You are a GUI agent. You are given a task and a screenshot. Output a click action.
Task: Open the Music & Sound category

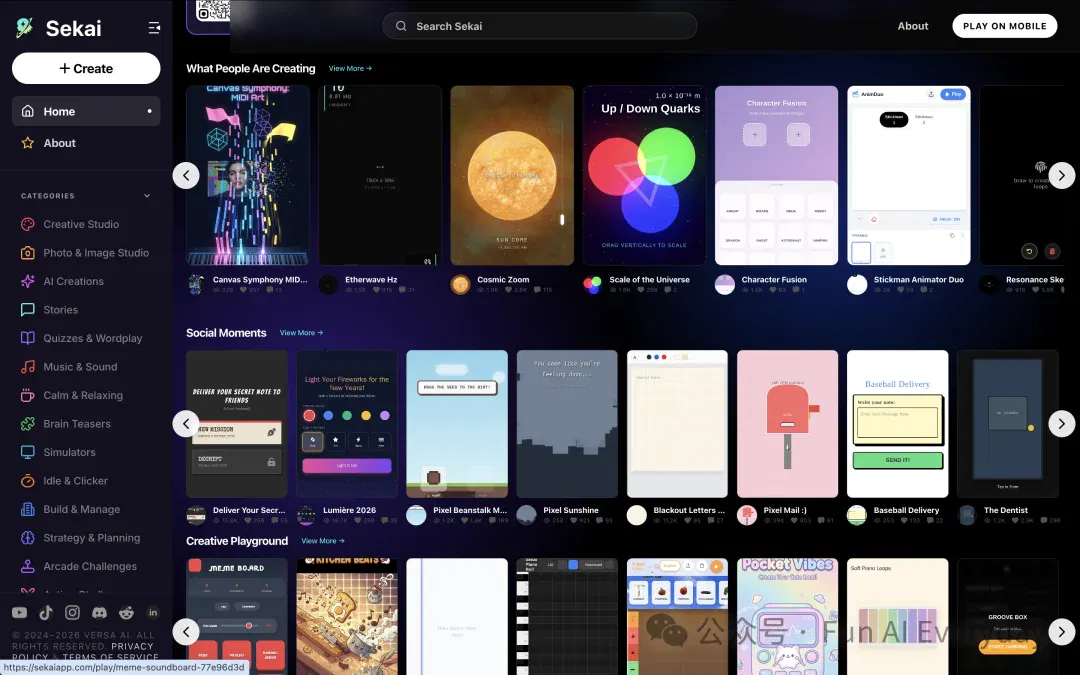point(80,366)
